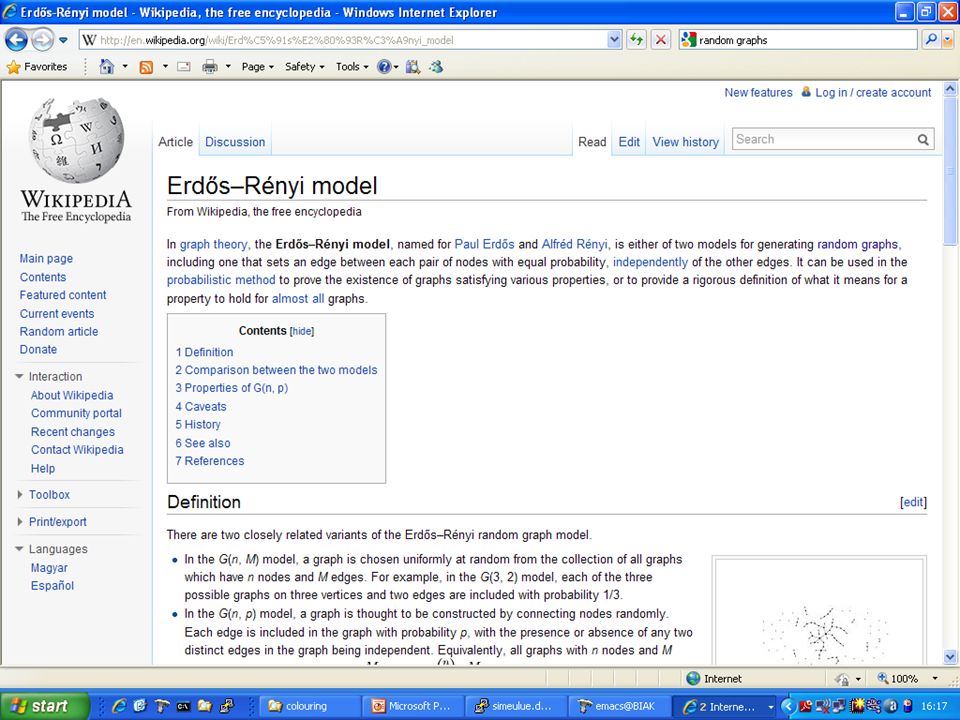Go to Random article in the sidebar
Image resolution: width=960 pixels, height=720 pixels.
coord(59,331)
